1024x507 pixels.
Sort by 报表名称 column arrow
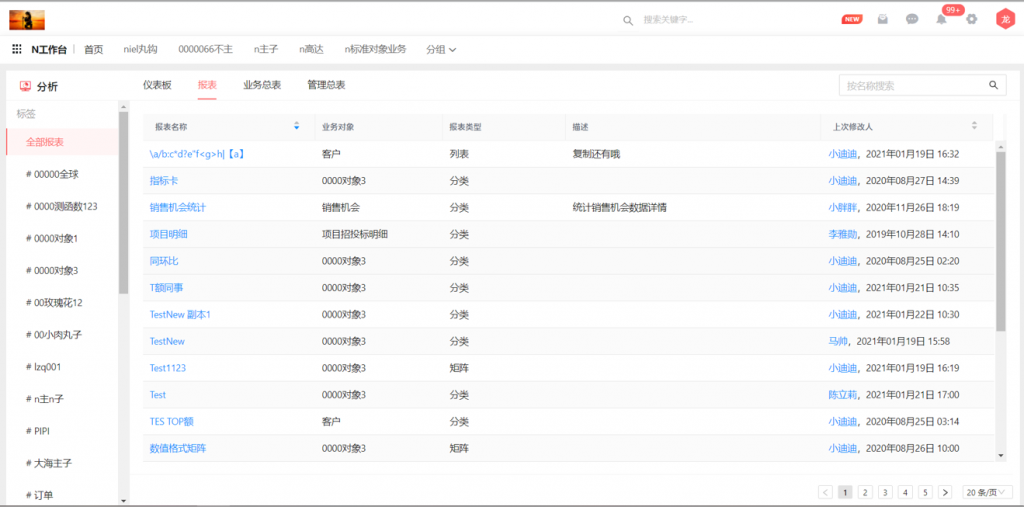click(x=296, y=127)
